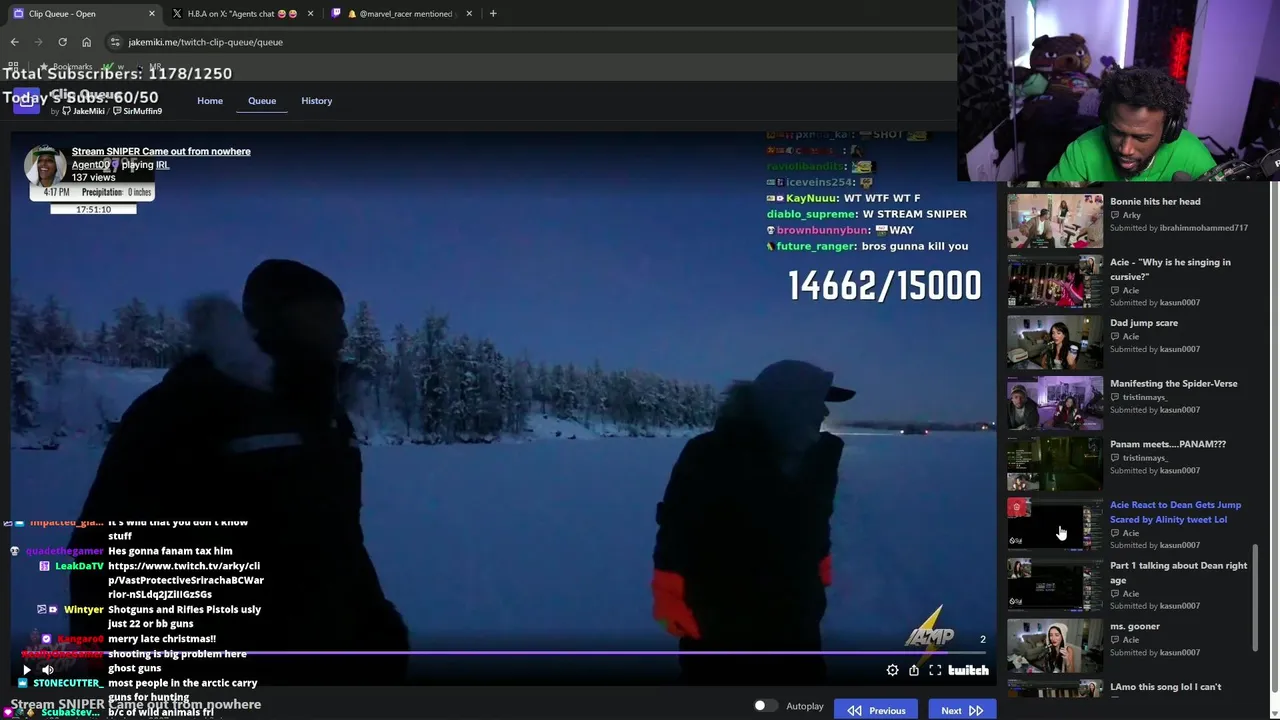1280x720 pixels.
Task: Open the Queue tab in Clip Queue
Action: (x=262, y=101)
